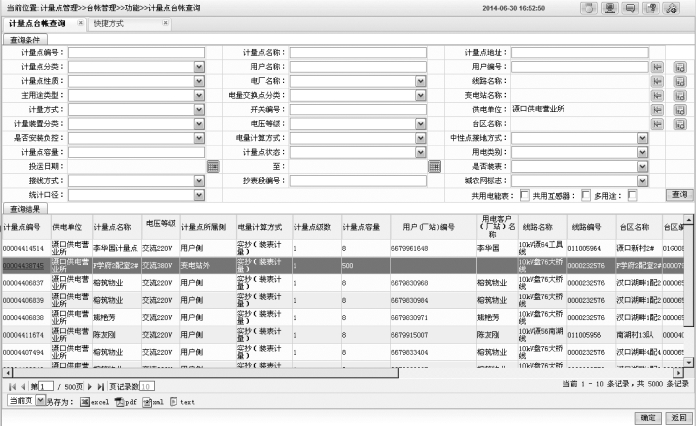This screenshot has width=696, height=426.
Task: Click the 页记录数 input box
Action: click(147, 387)
